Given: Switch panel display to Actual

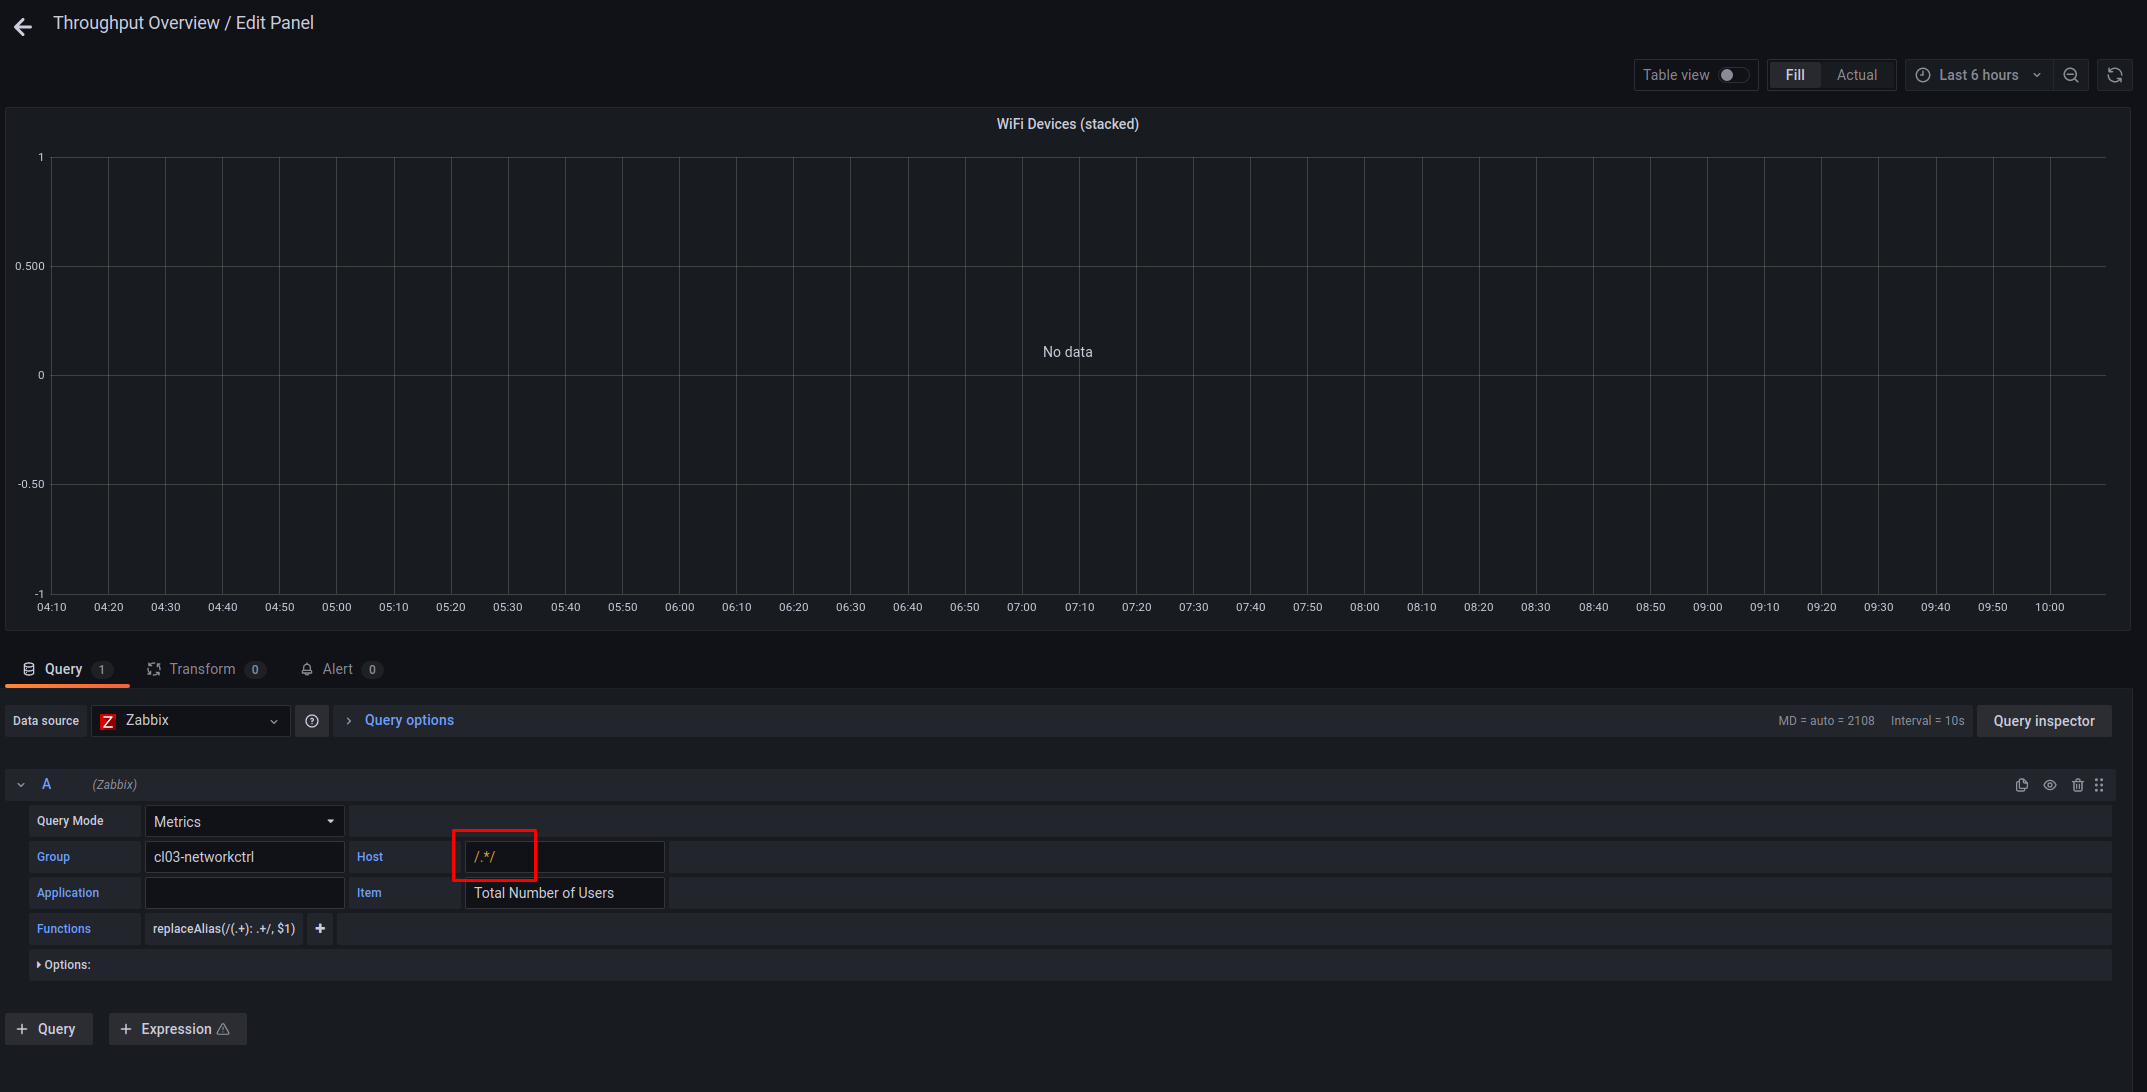Looking at the screenshot, I should click(1856, 74).
